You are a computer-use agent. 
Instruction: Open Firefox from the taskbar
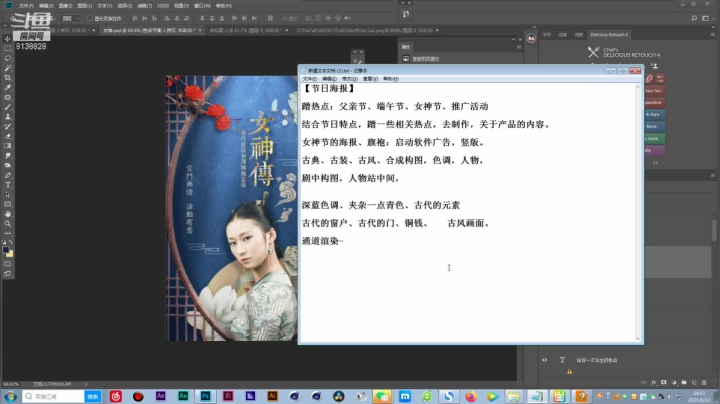(x=471, y=396)
